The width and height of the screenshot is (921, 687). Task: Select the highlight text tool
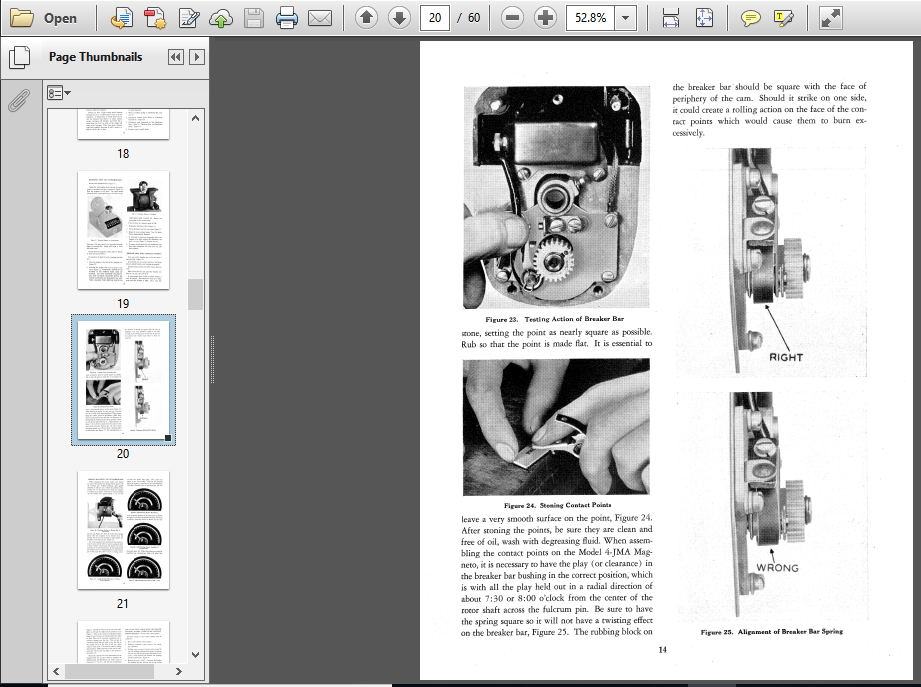pyautogui.click(x=784, y=18)
